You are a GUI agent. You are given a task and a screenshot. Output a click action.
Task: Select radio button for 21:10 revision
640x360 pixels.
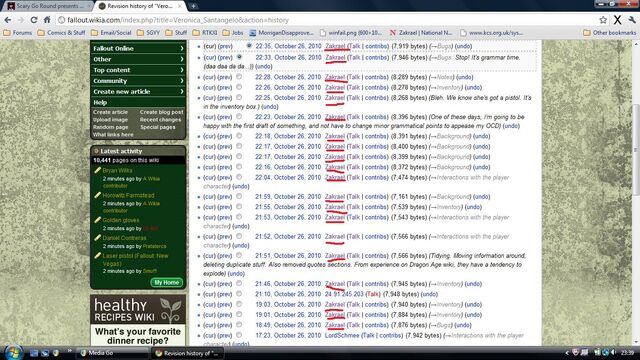coord(239,293)
